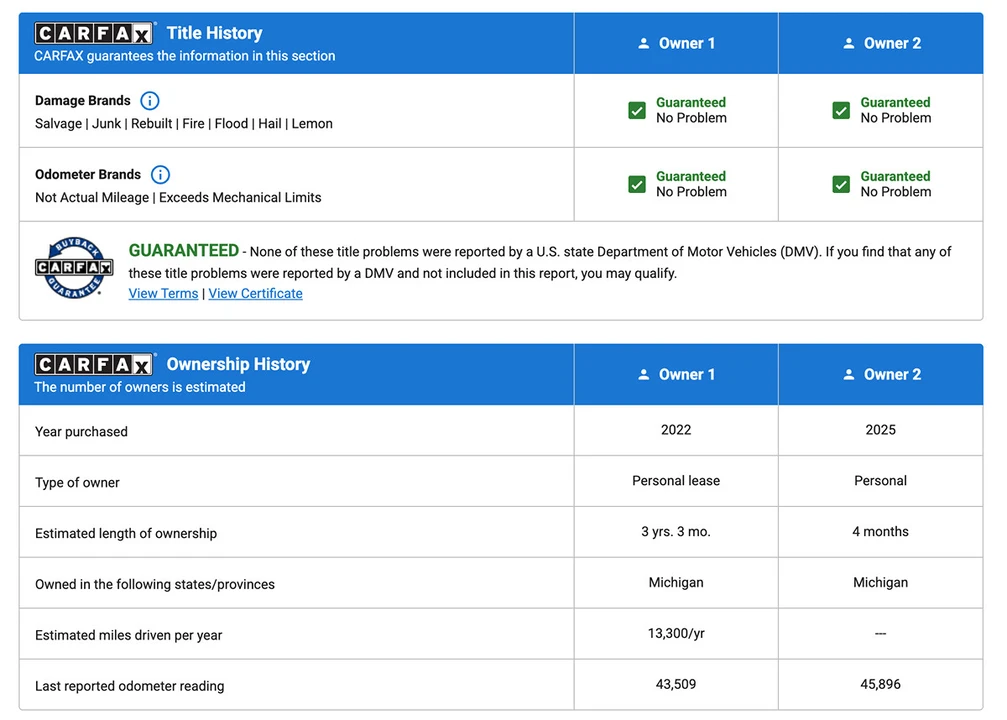Click the Owner 1 person icon in Ownership History
1007x720 pixels.
coord(644,374)
